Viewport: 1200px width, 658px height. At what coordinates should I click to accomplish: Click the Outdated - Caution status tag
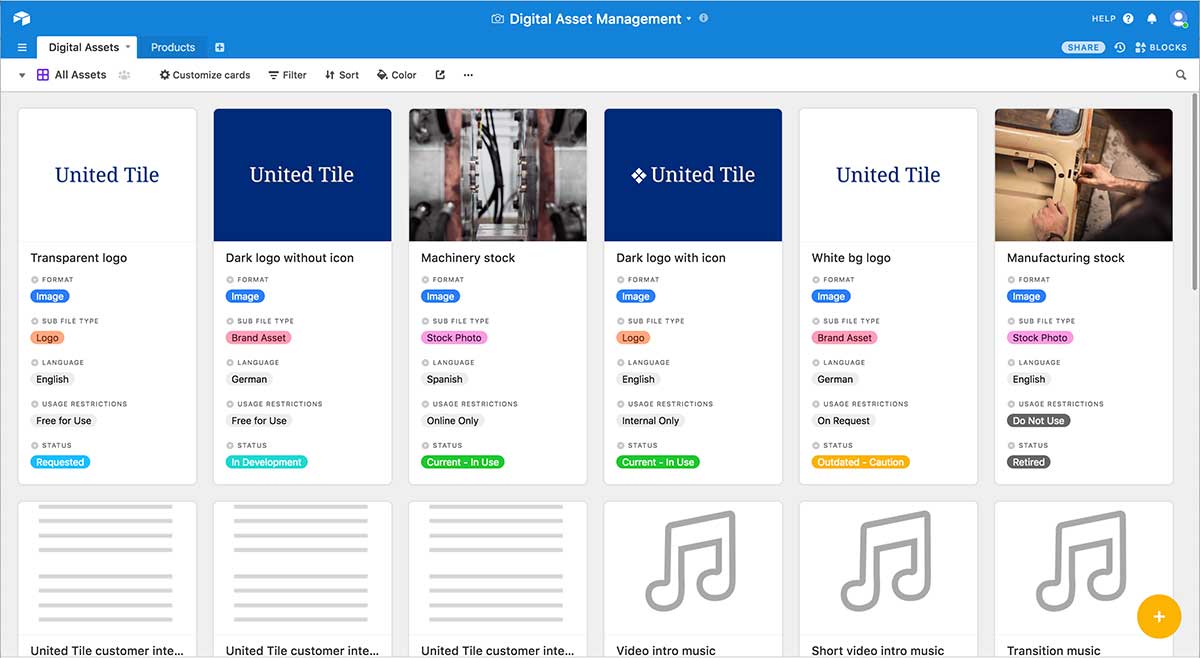(x=861, y=462)
